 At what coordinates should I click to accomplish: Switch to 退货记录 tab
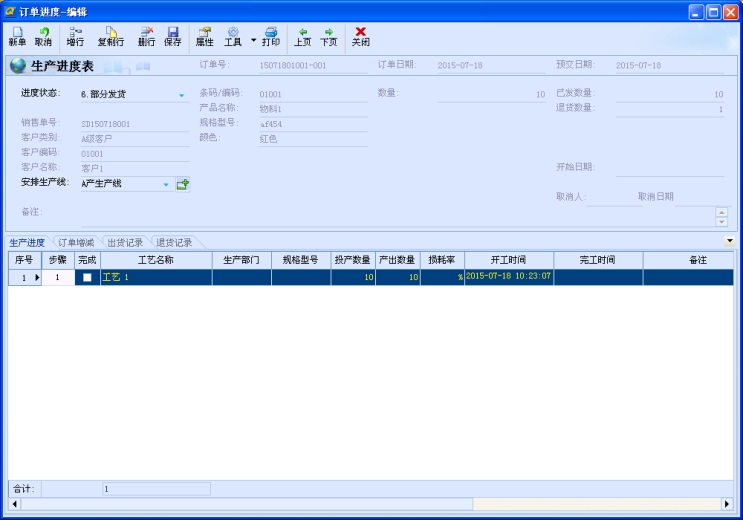tap(174, 243)
